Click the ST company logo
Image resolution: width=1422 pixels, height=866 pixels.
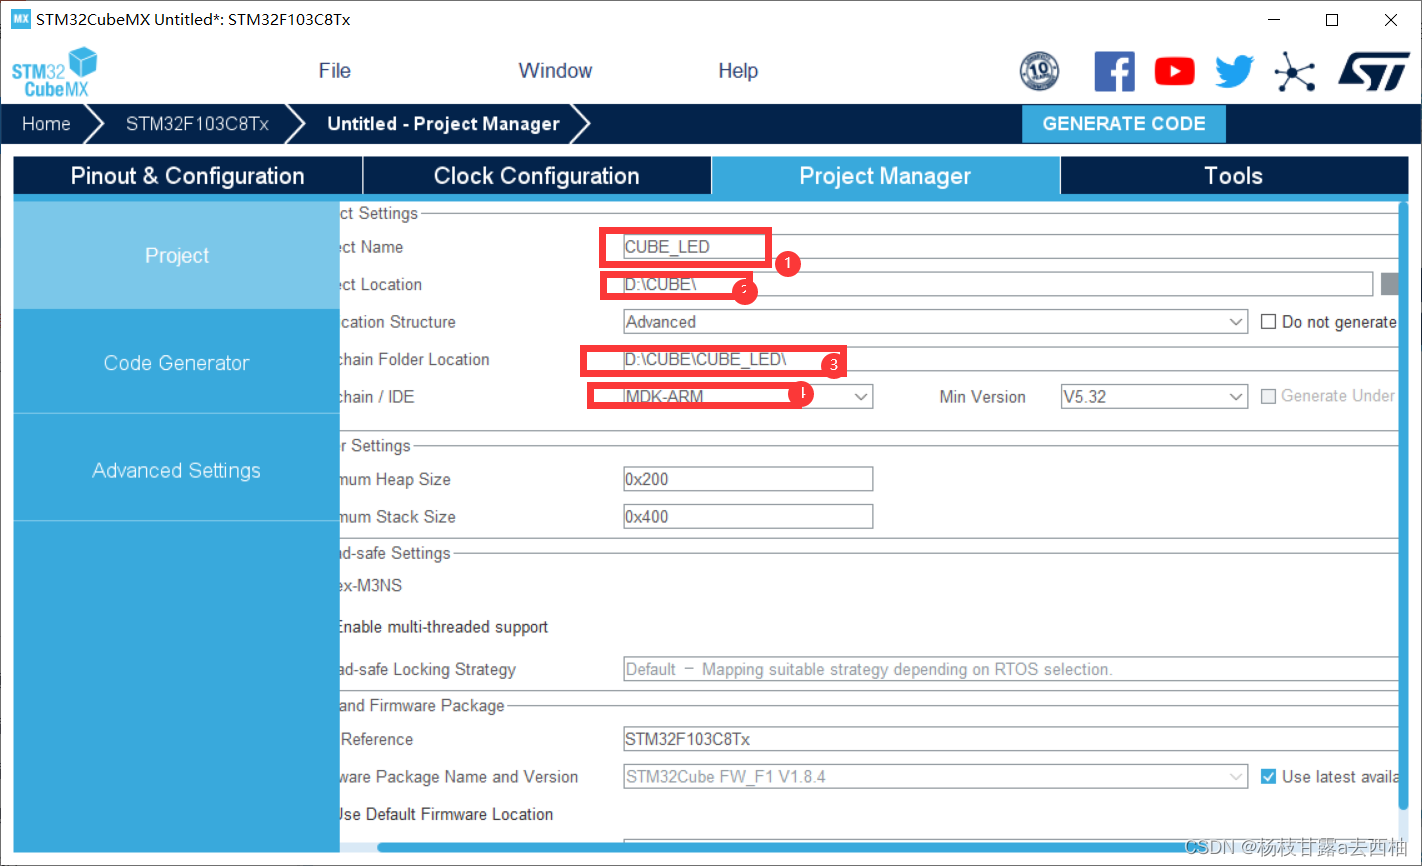1373,71
